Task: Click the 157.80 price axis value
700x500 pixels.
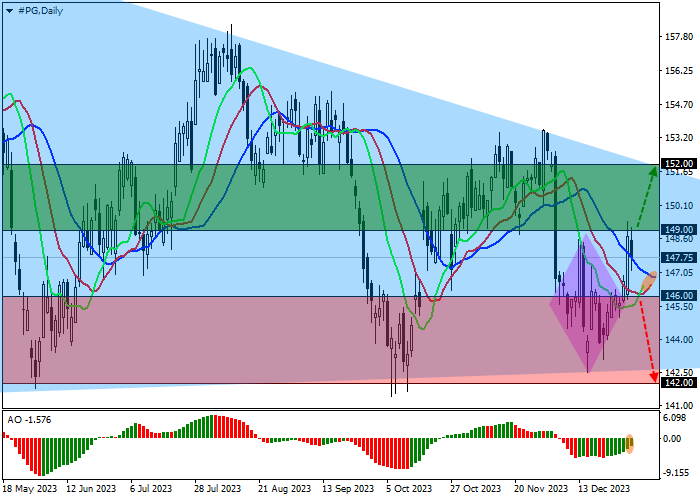Action: pyautogui.click(x=679, y=37)
